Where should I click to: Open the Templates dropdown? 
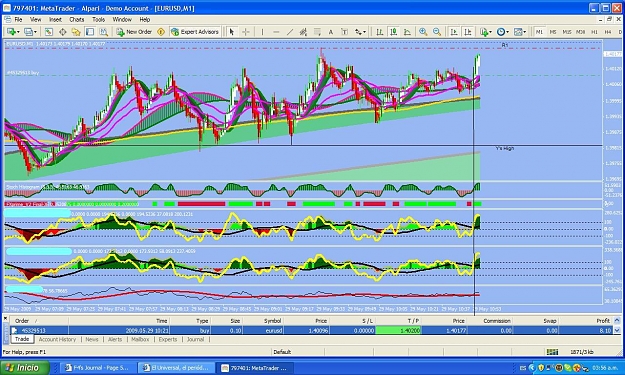point(520,32)
